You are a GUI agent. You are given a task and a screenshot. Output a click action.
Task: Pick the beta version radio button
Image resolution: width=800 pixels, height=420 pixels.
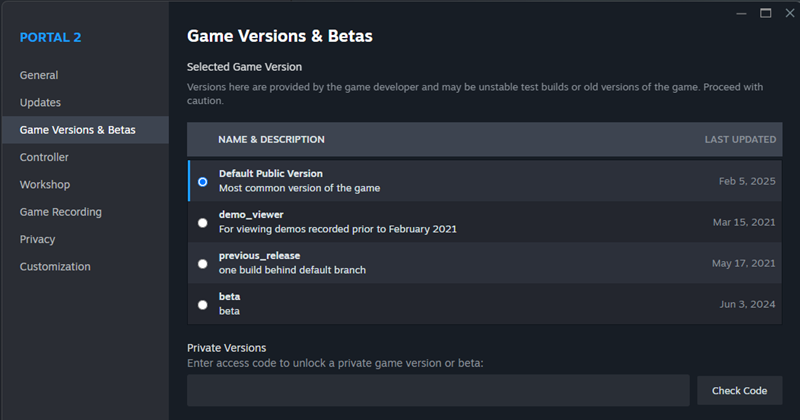coord(203,305)
